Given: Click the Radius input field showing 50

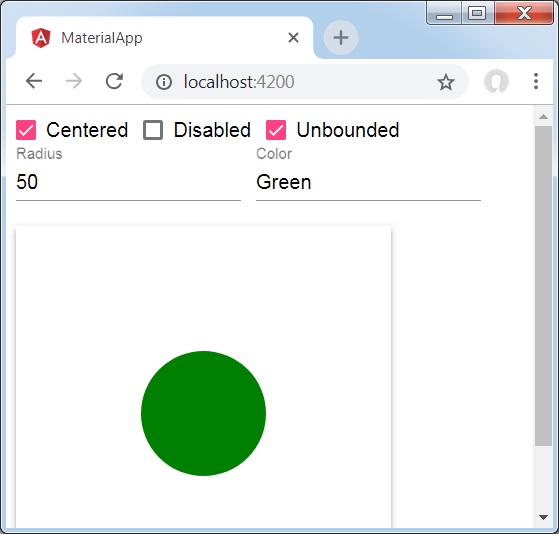Looking at the screenshot, I should pos(128,182).
